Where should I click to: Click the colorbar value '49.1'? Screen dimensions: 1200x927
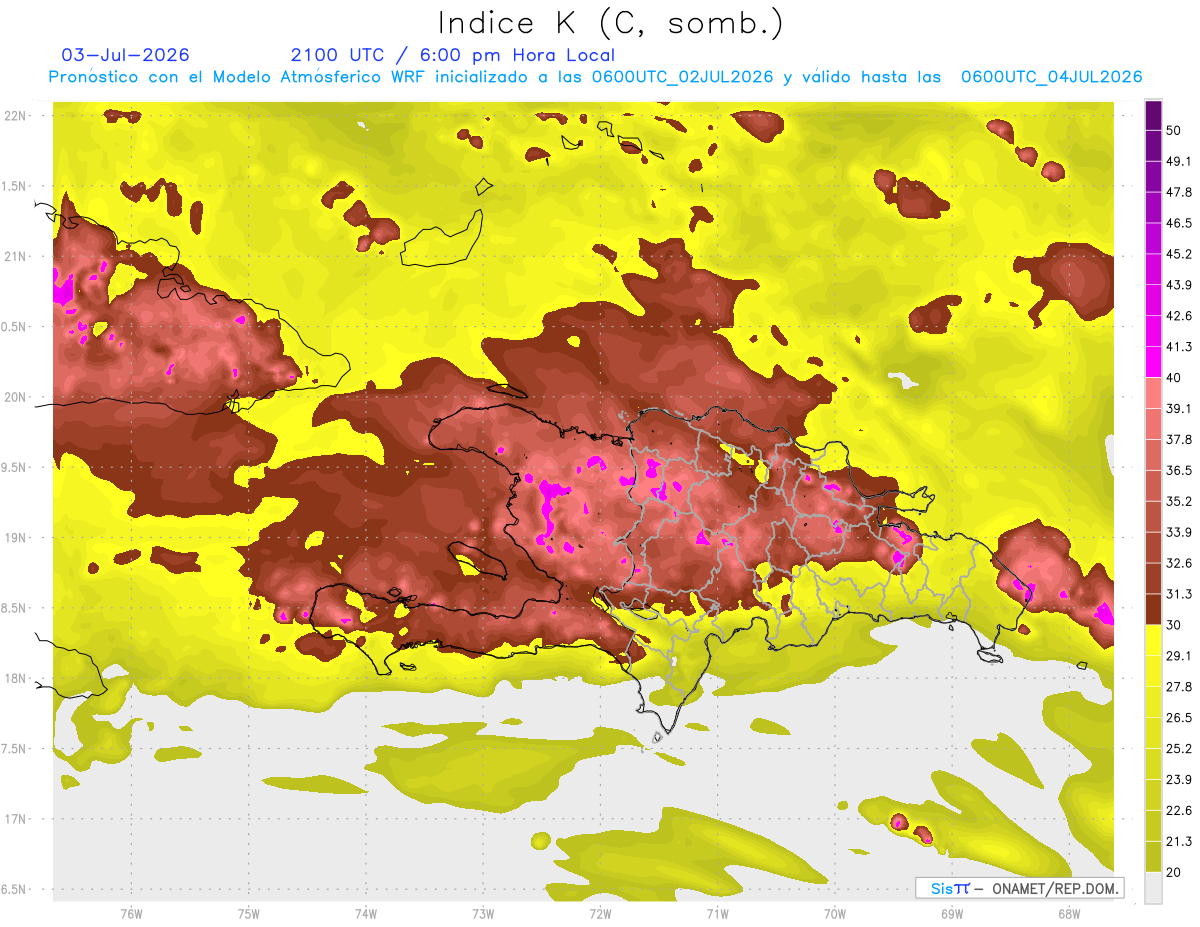[x=1179, y=162]
